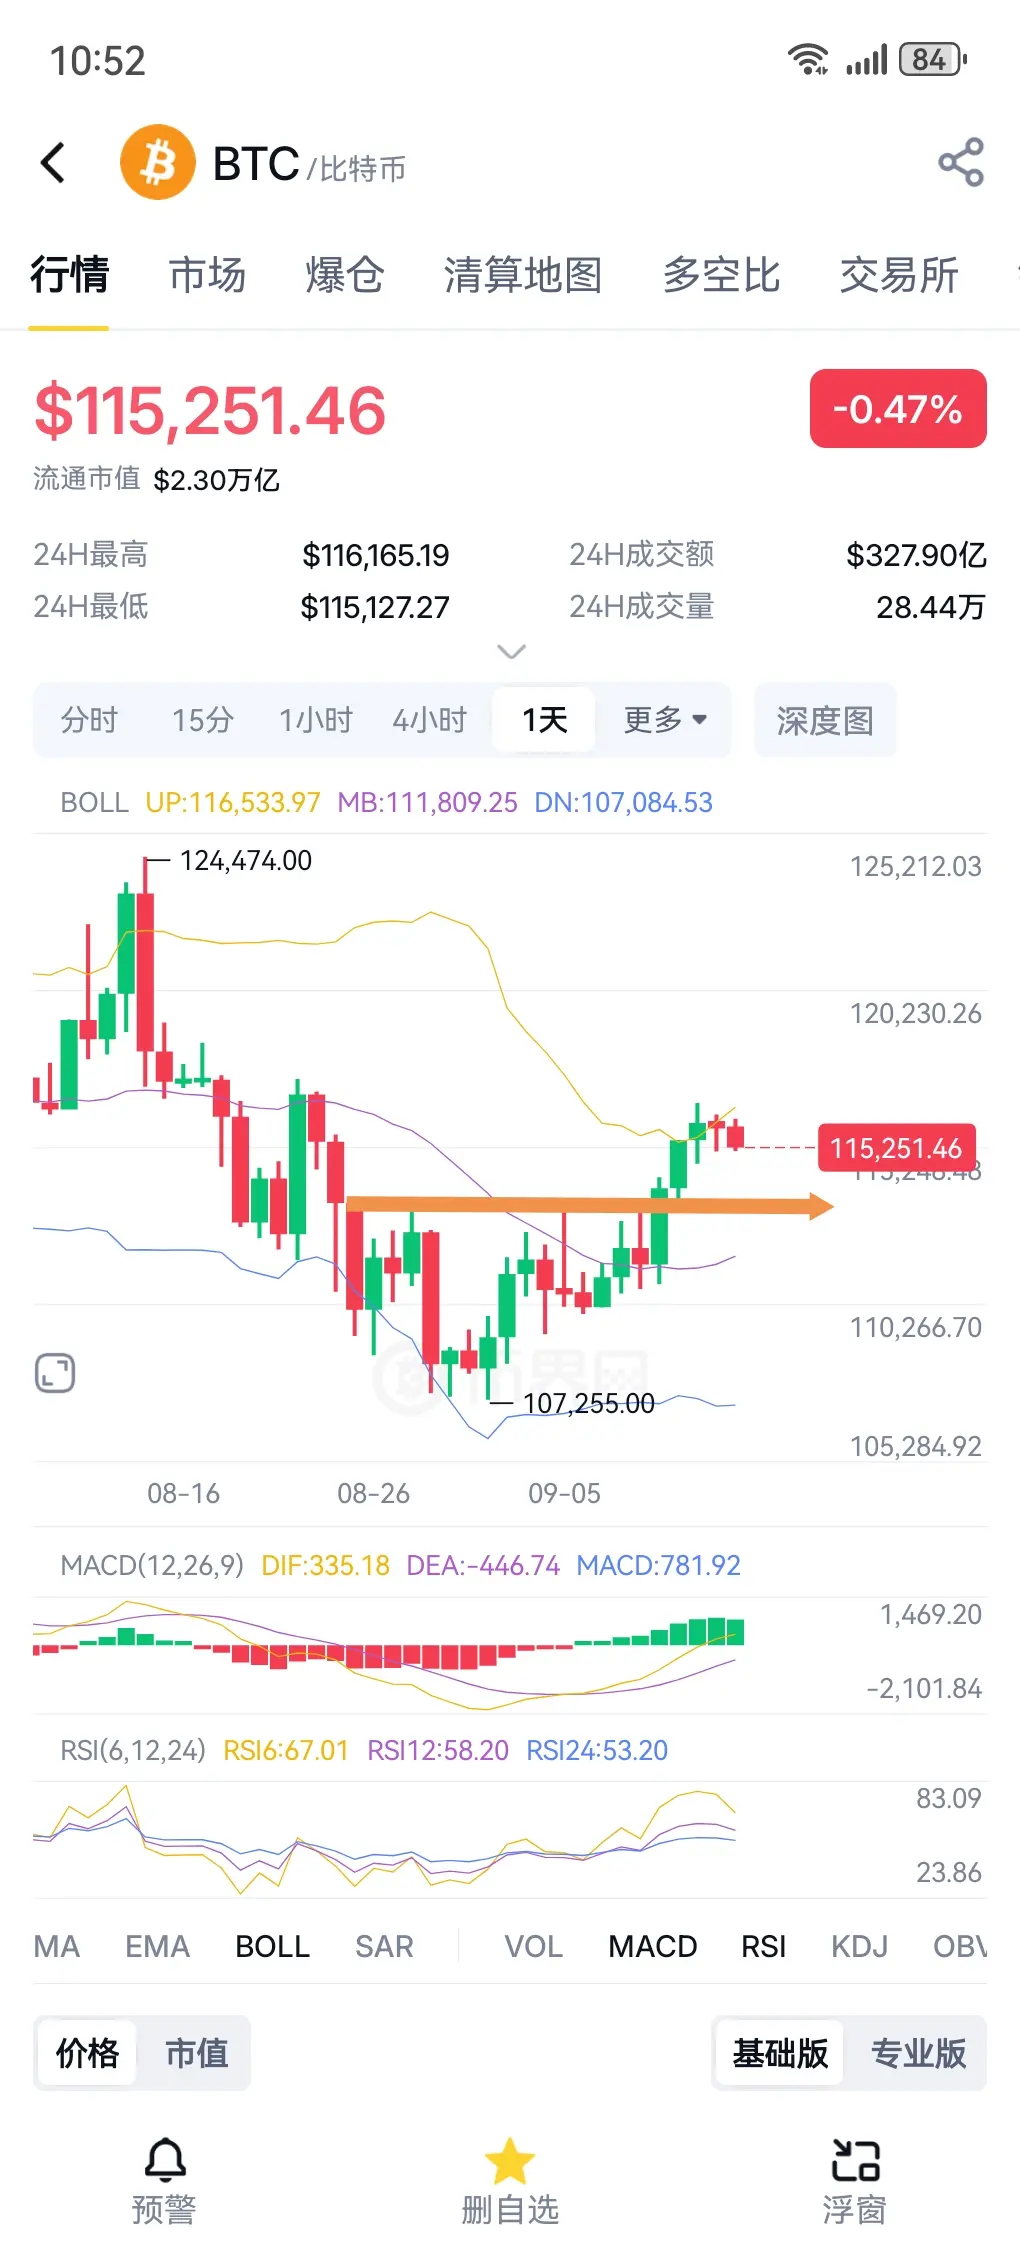Open the 预警 bell alert icon

[165, 2159]
